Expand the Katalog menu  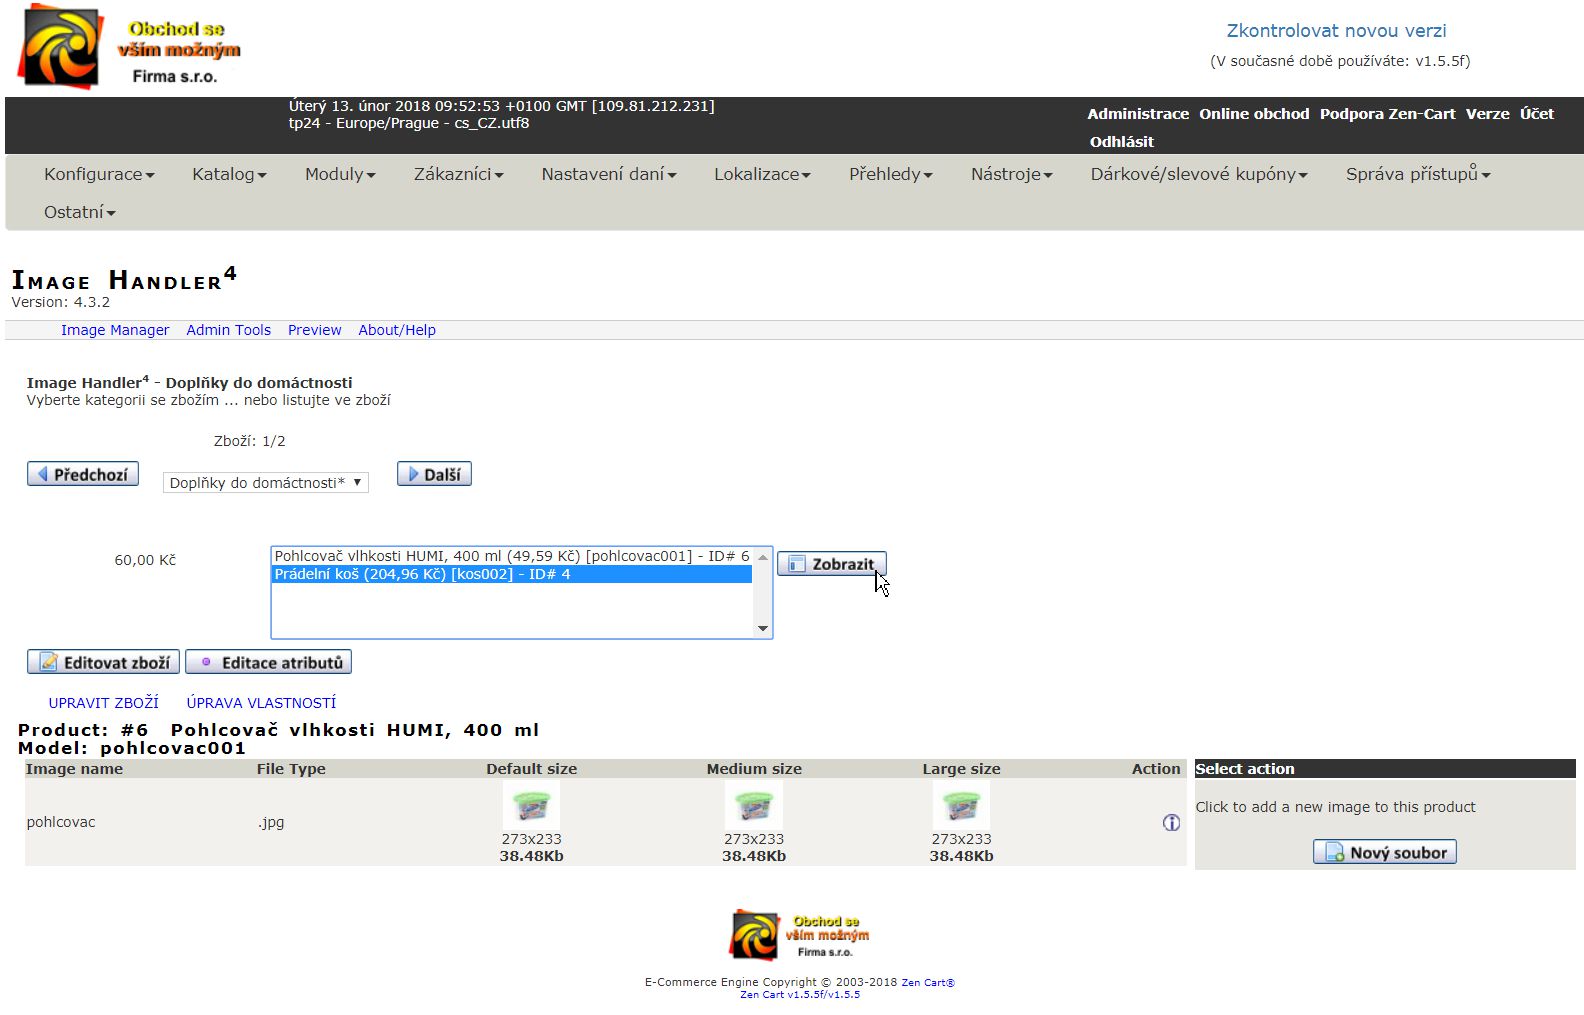click(x=229, y=174)
